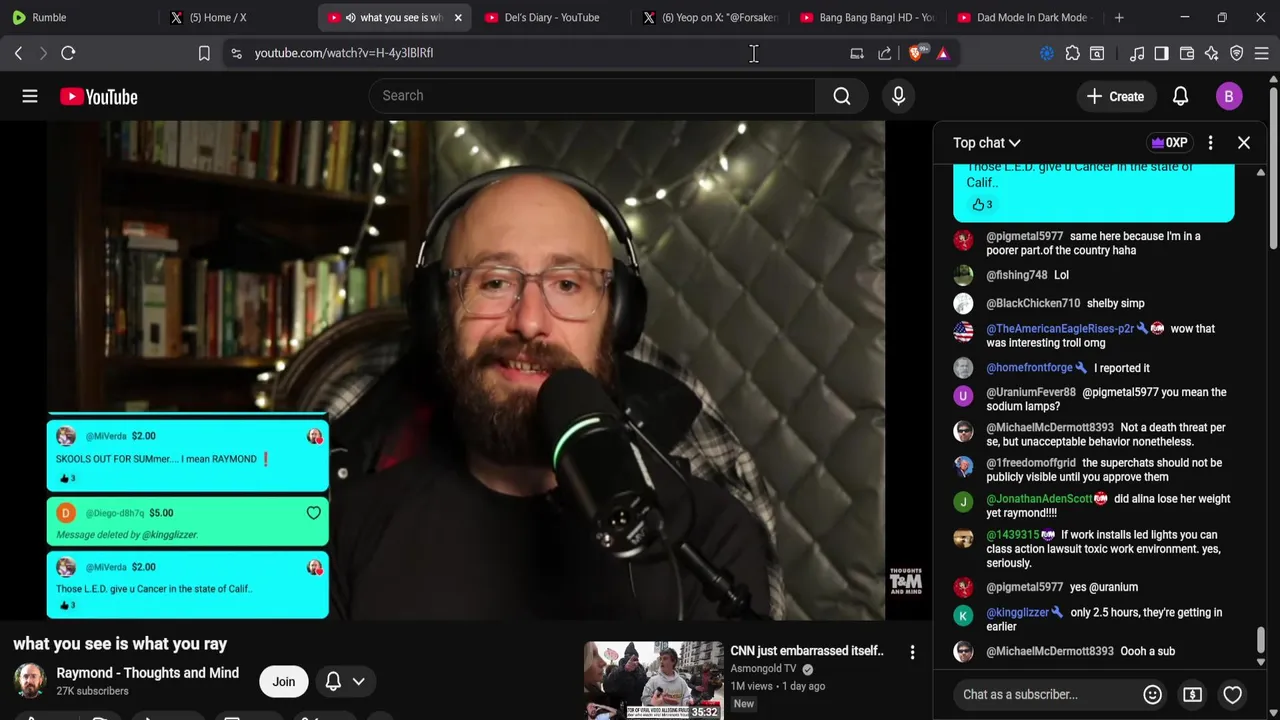Switch to the Yeop on X tab

point(710,17)
